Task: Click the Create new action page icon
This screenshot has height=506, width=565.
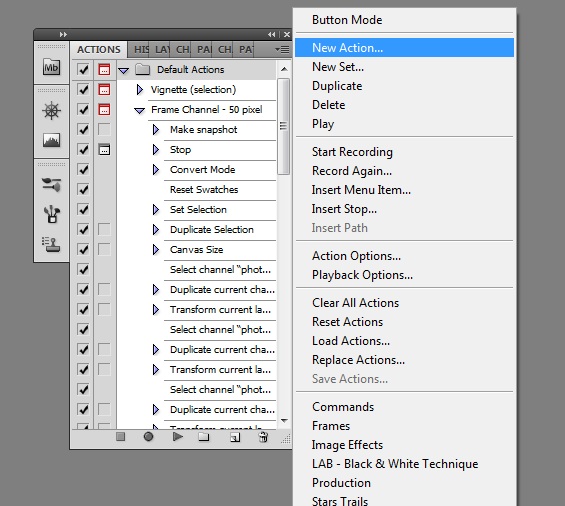Action: tap(235, 437)
